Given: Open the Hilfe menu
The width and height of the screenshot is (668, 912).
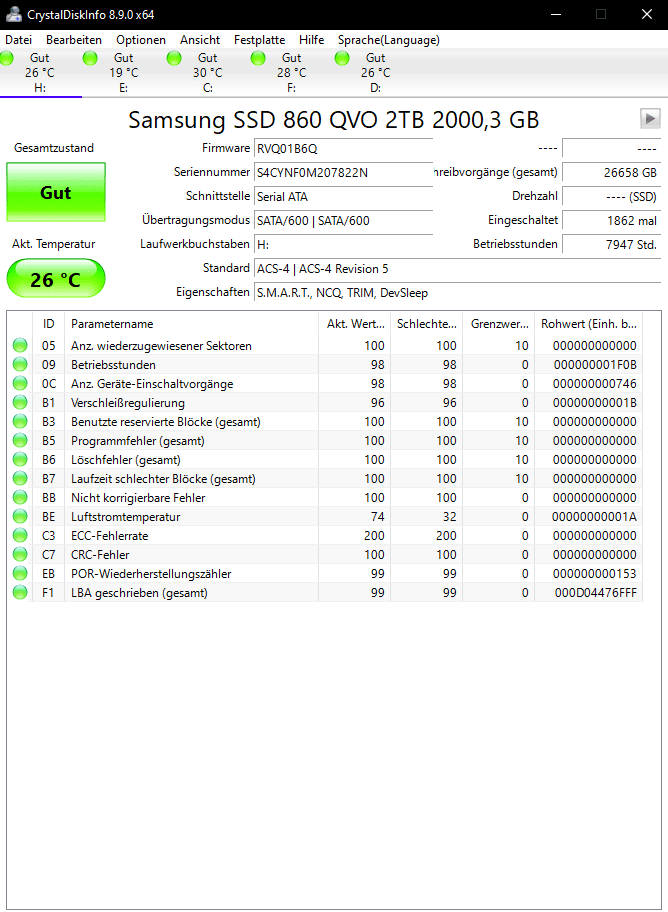Looking at the screenshot, I should [312, 40].
